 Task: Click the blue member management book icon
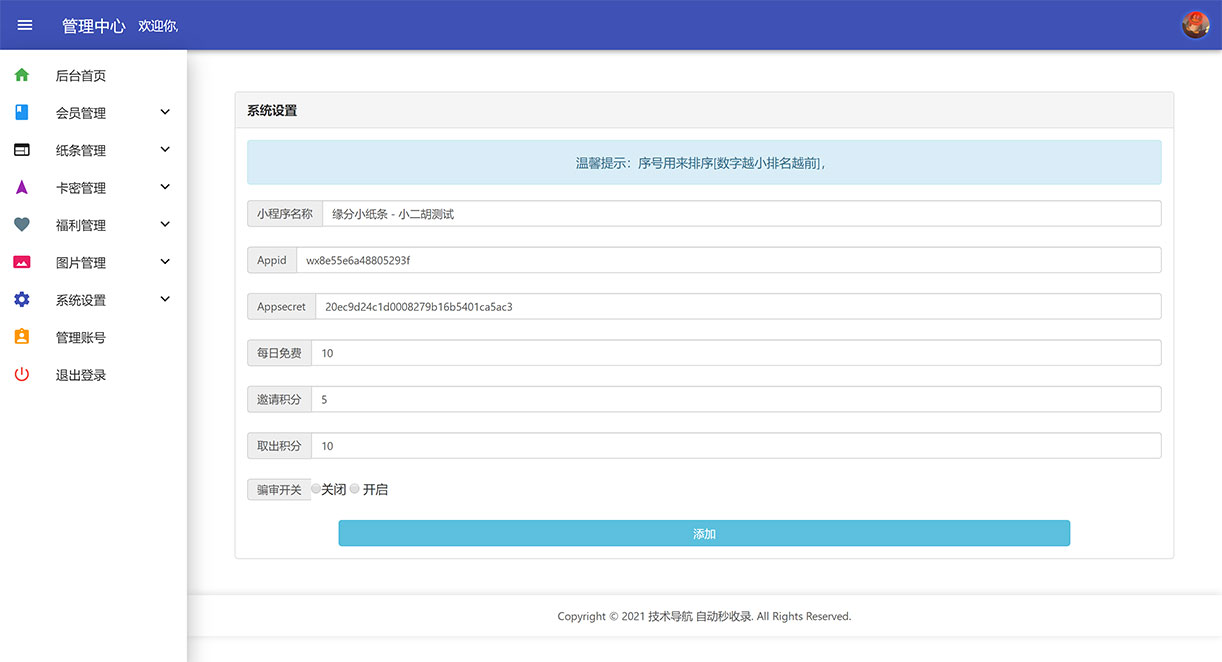pos(22,113)
